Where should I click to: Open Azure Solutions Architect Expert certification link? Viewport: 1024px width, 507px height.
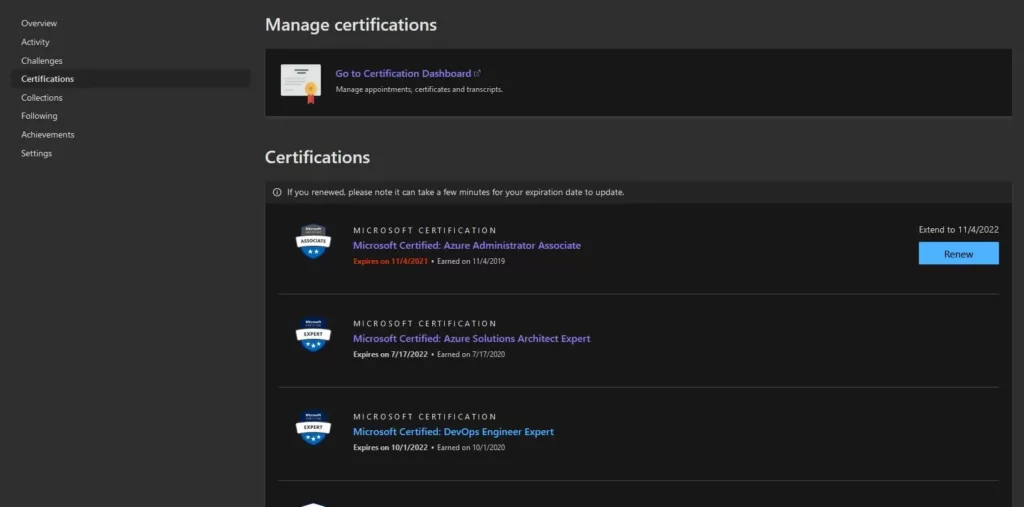tap(472, 338)
